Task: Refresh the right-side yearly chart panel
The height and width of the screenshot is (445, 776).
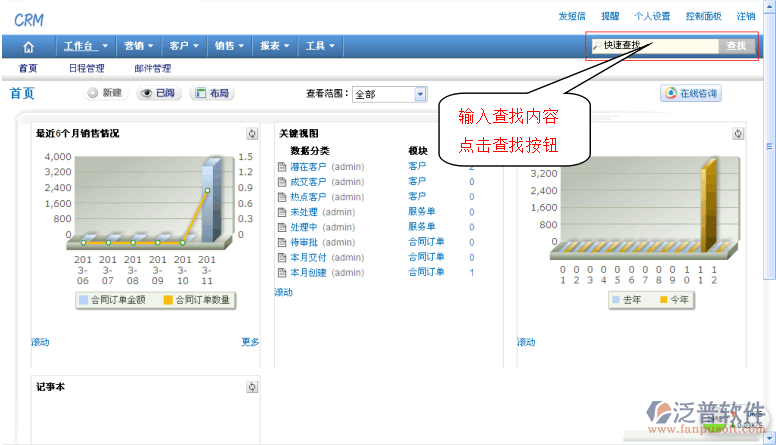Action: [x=738, y=134]
